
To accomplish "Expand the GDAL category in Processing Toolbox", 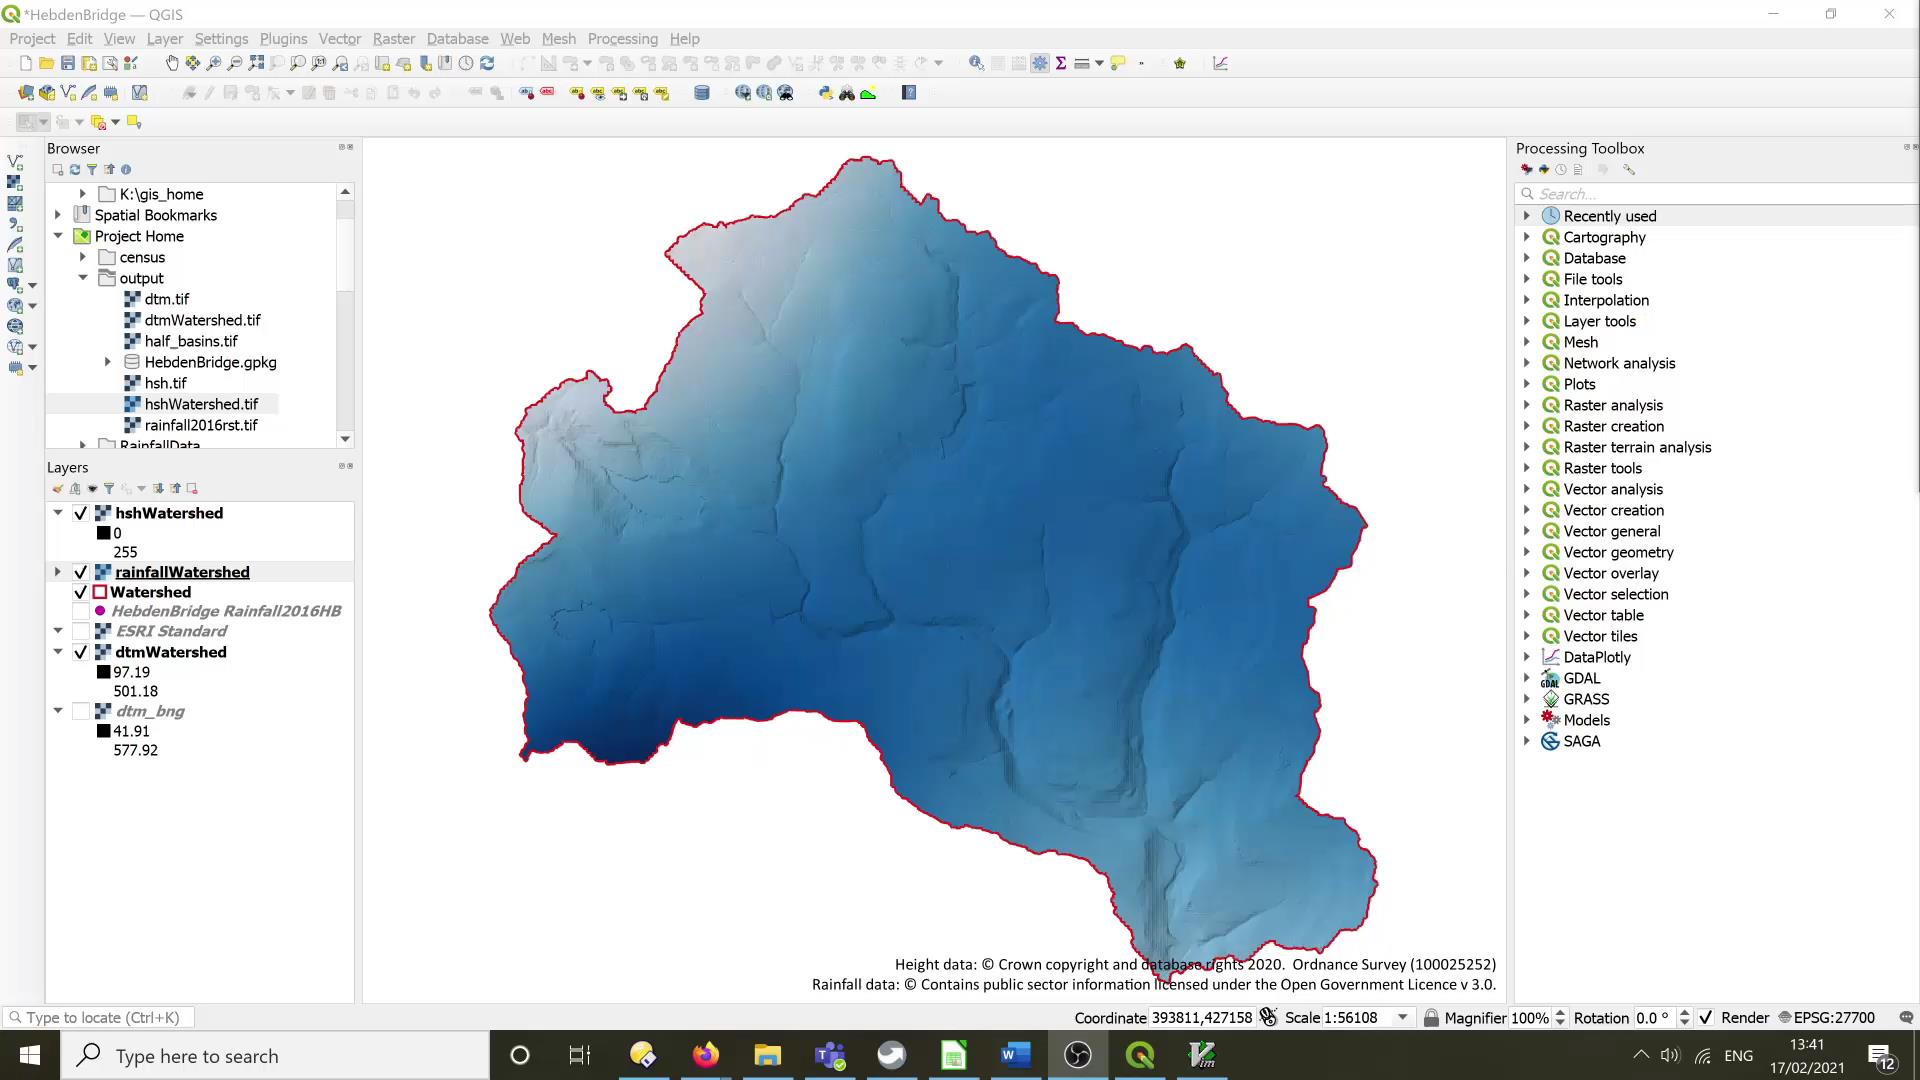I will 1527,678.
